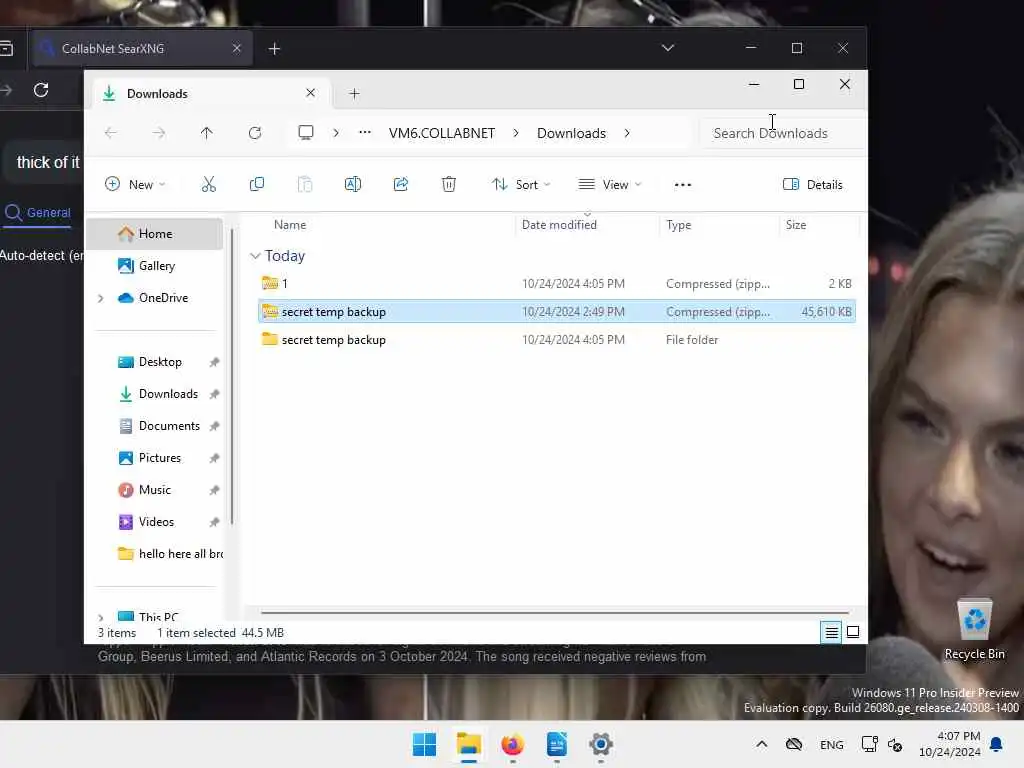Click the Share icon in toolbar

coord(401,185)
